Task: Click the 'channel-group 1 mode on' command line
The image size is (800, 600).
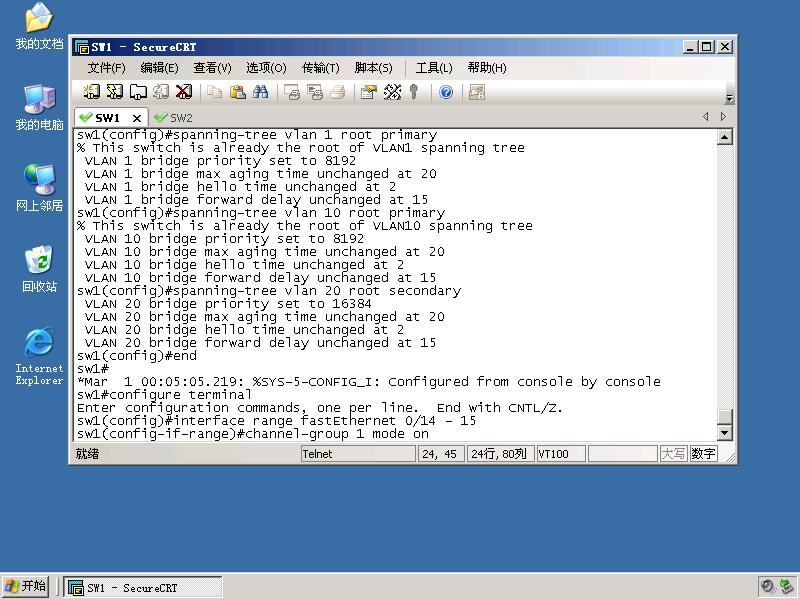Action: click(x=253, y=434)
